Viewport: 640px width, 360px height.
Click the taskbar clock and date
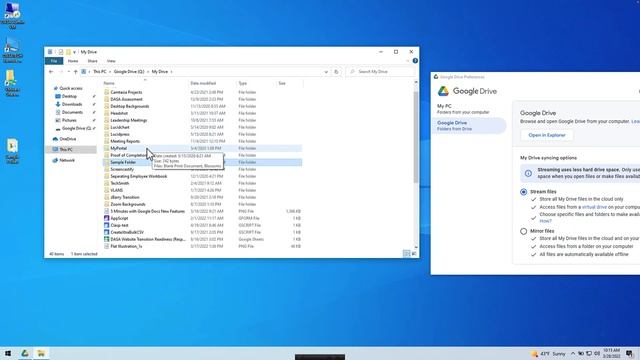tap(611, 353)
